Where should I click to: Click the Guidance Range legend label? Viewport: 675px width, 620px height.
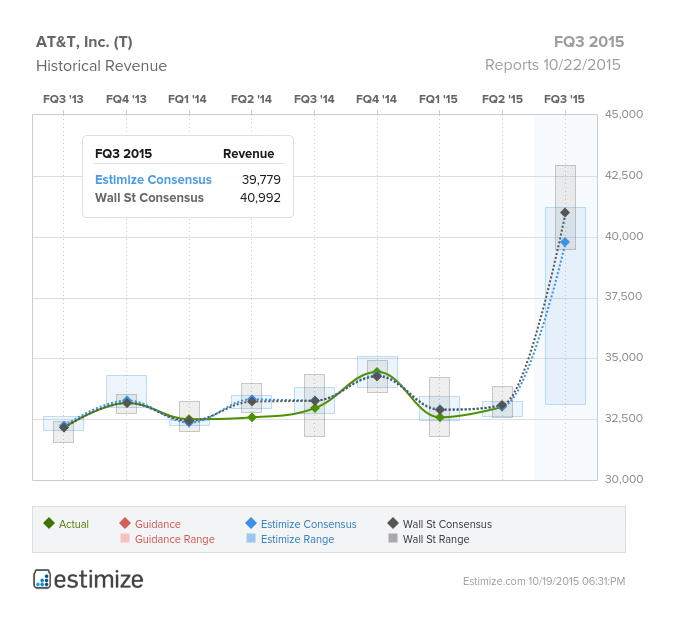pyautogui.click(x=175, y=539)
